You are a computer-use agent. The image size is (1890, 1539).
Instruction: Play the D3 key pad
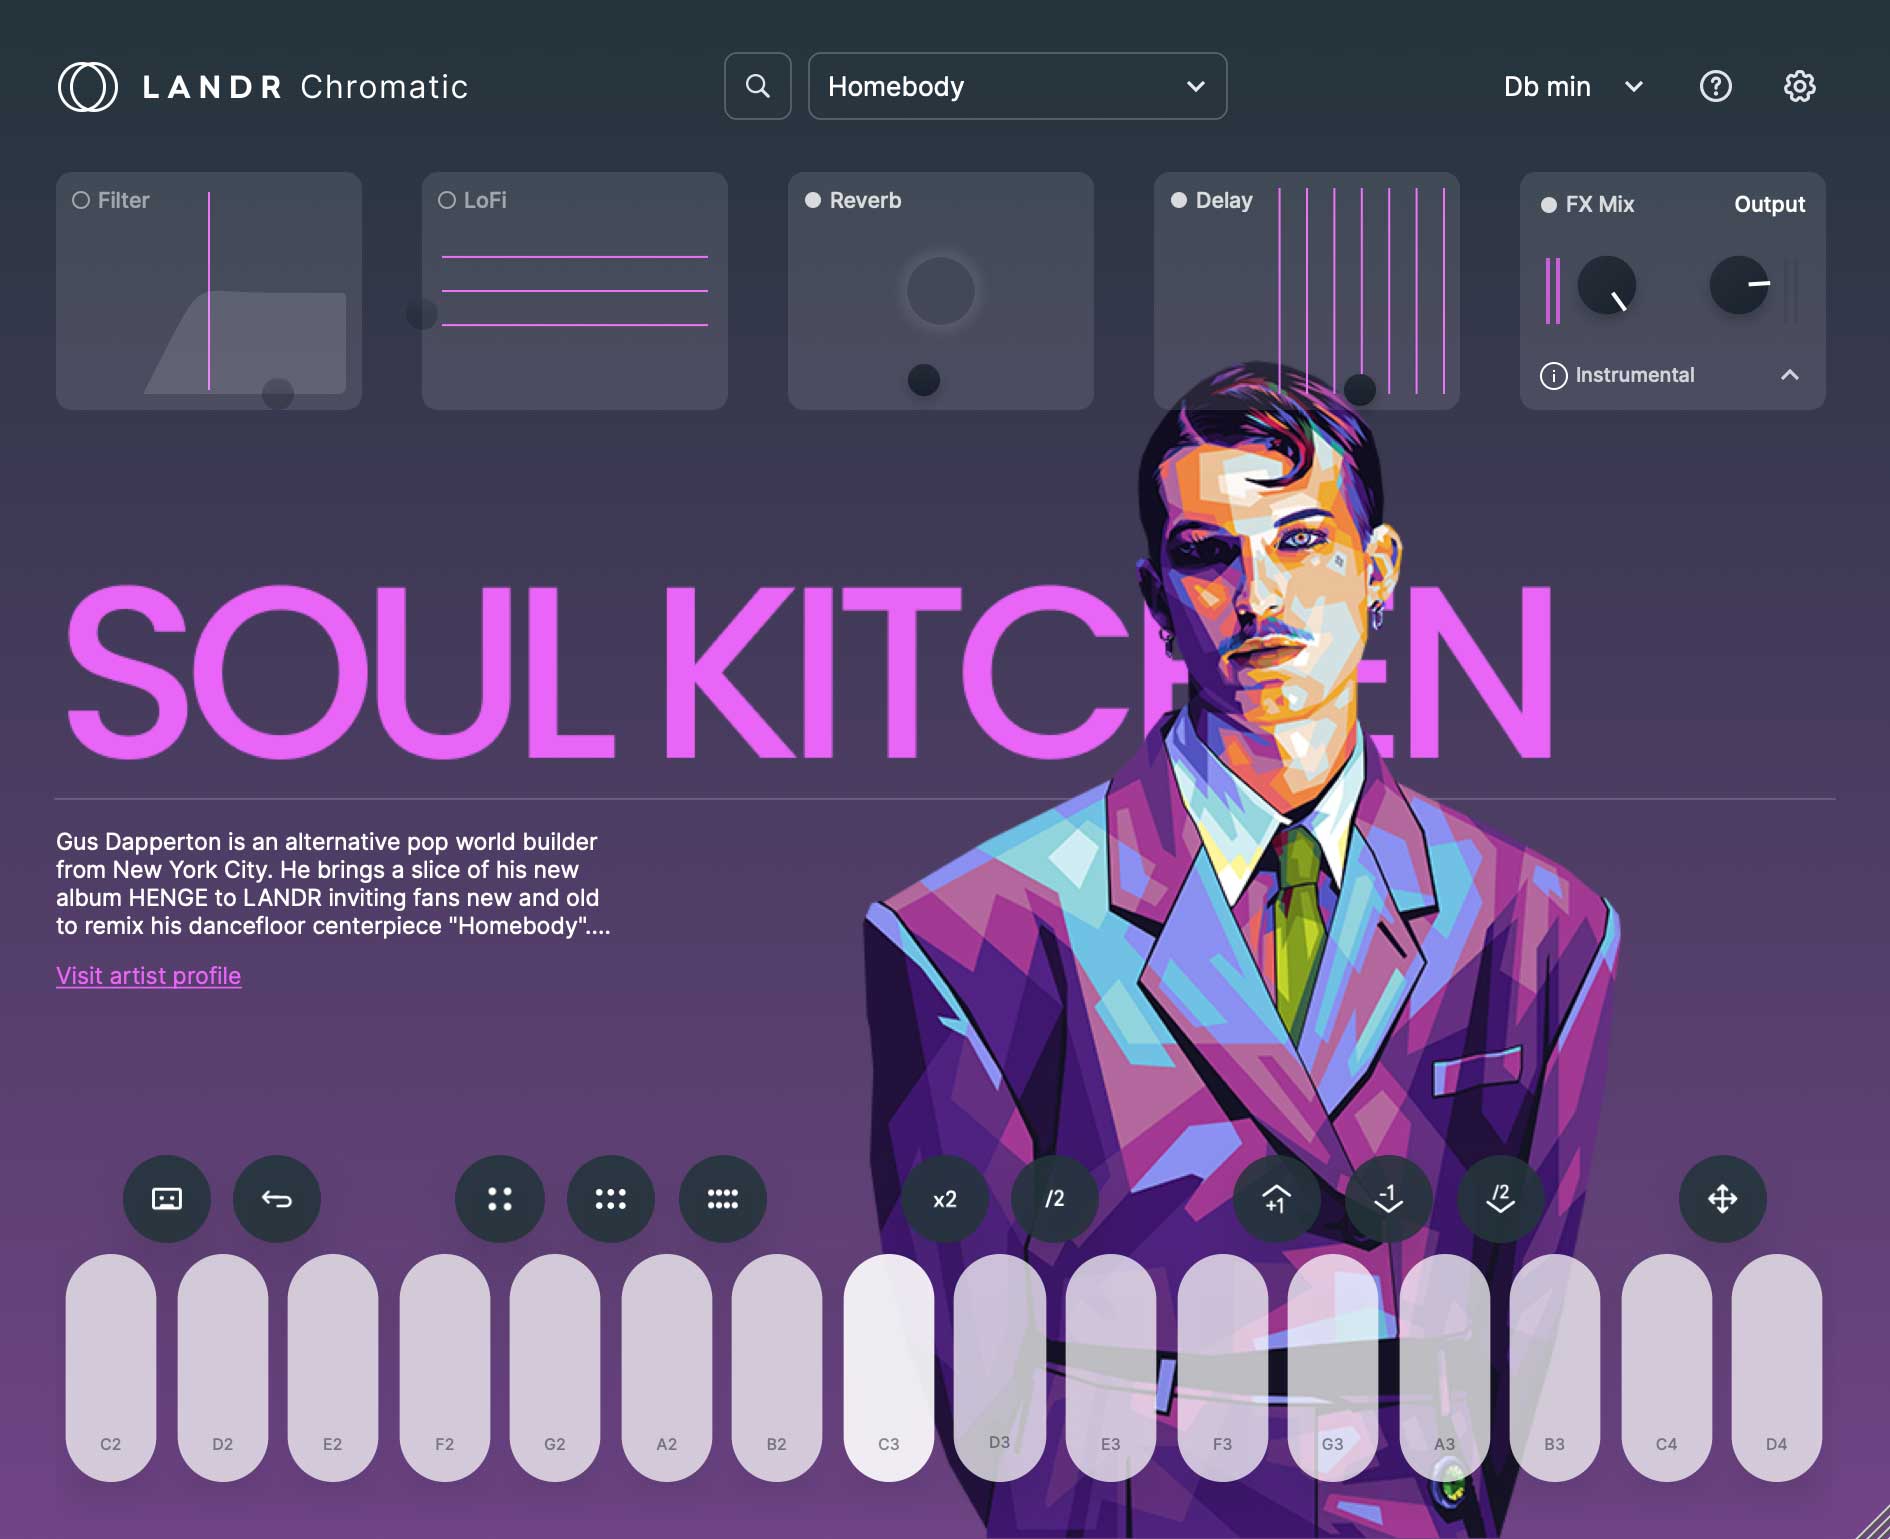pyautogui.click(x=999, y=1368)
